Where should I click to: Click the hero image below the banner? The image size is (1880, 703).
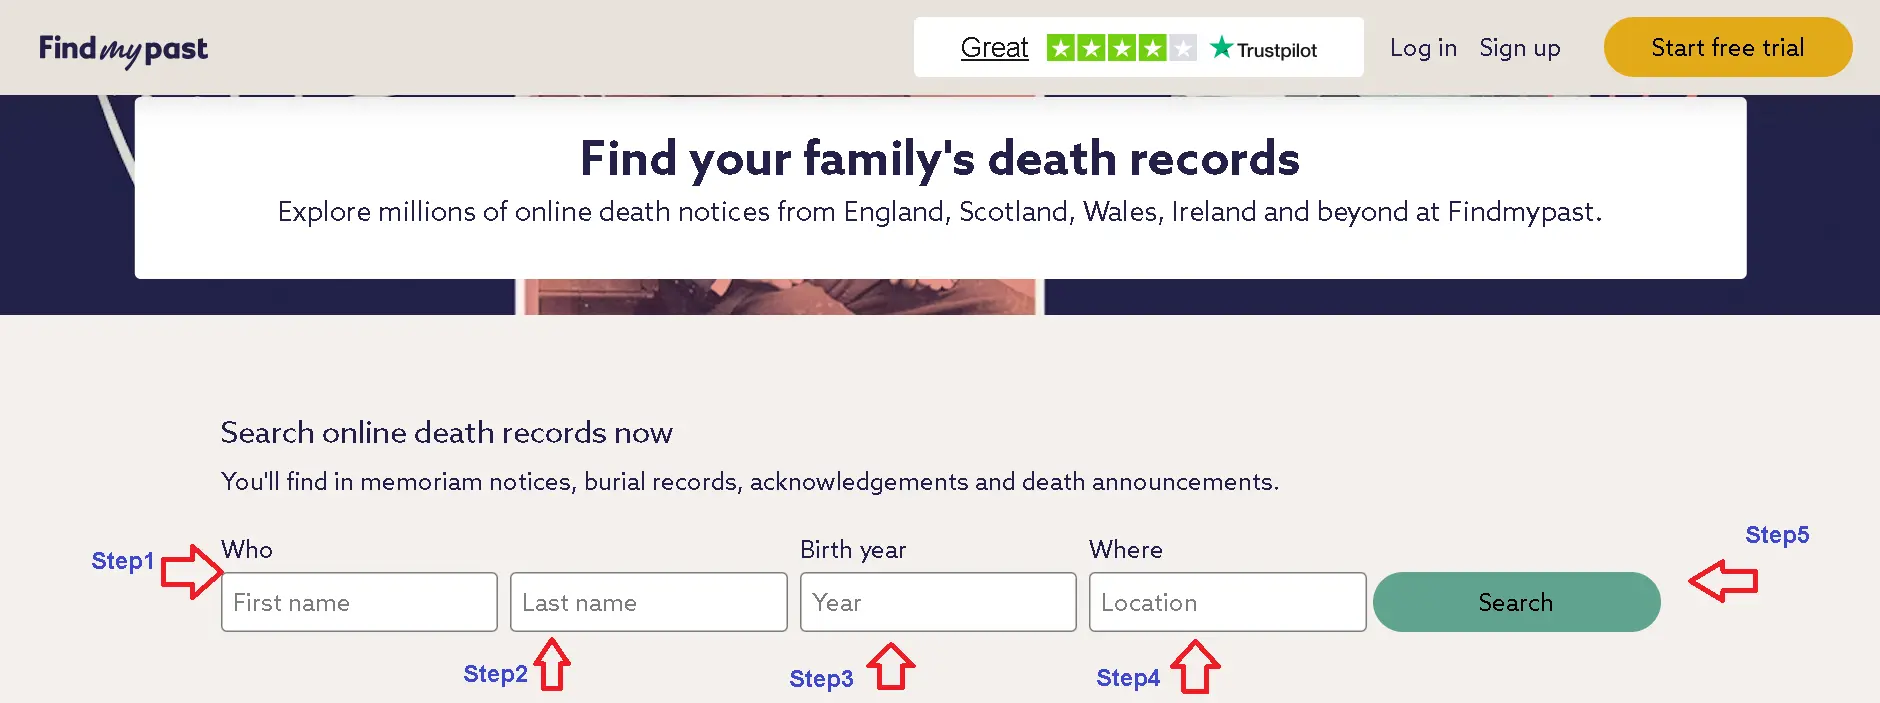click(780, 297)
